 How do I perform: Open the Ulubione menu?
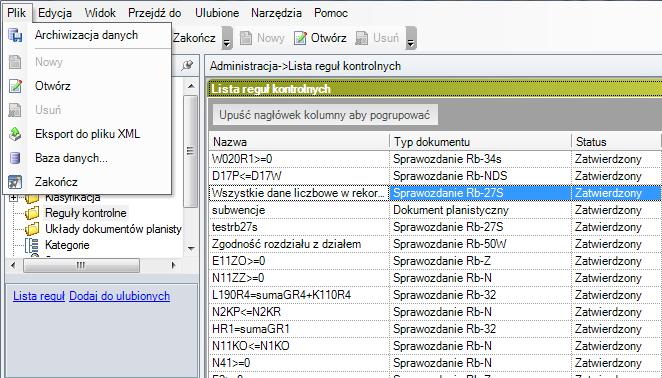pos(217,13)
